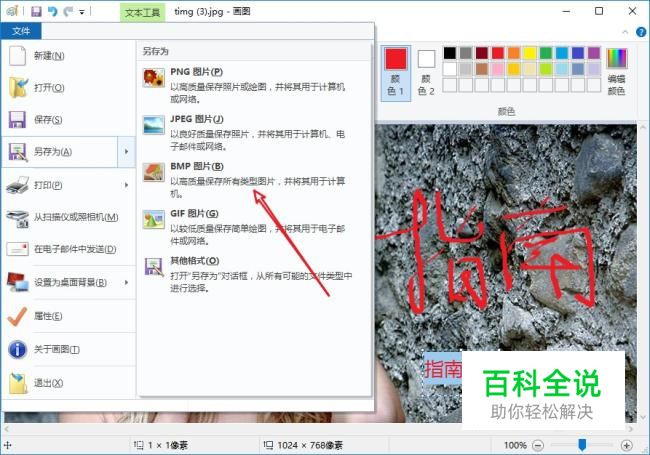
Task: Click the blue help question mark icon
Action: [641, 32]
